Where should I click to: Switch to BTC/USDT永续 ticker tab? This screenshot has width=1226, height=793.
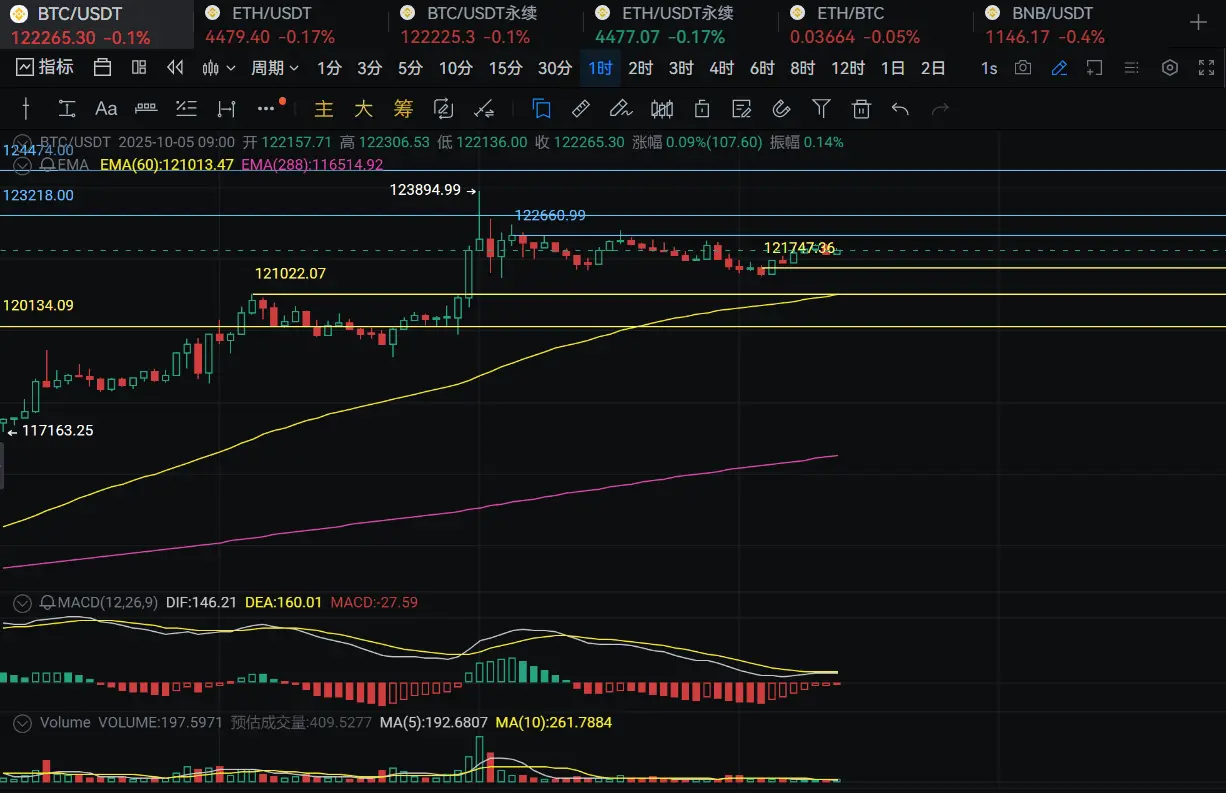pyautogui.click(x=484, y=25)
